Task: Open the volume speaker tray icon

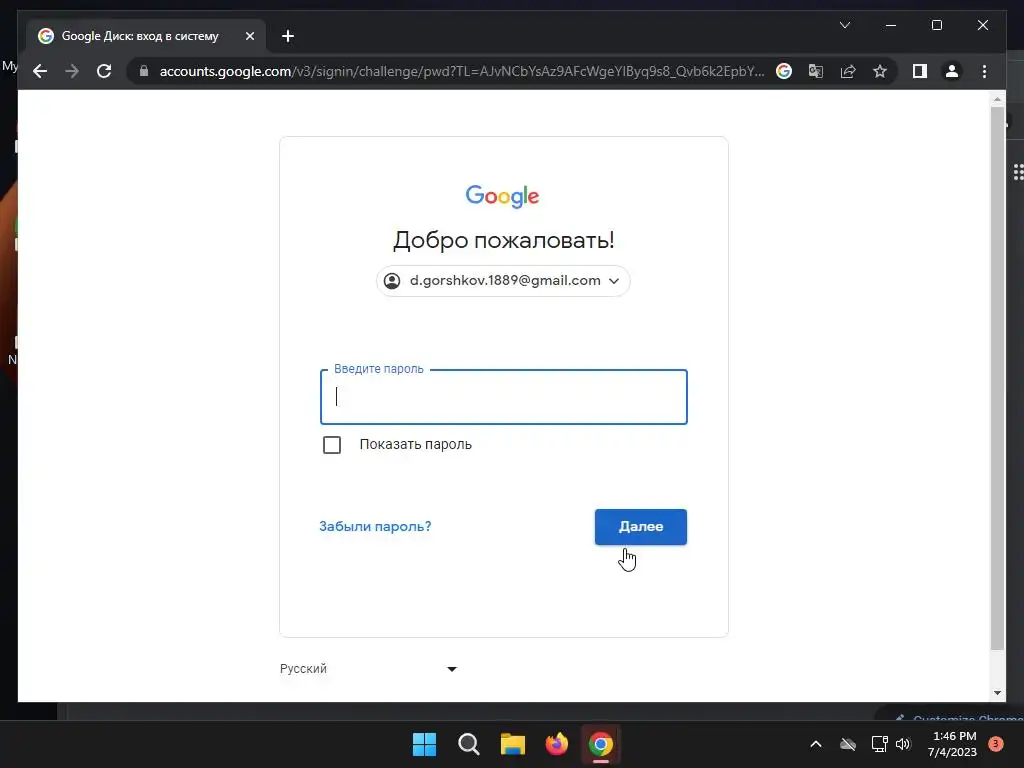Action: [903, 744]
